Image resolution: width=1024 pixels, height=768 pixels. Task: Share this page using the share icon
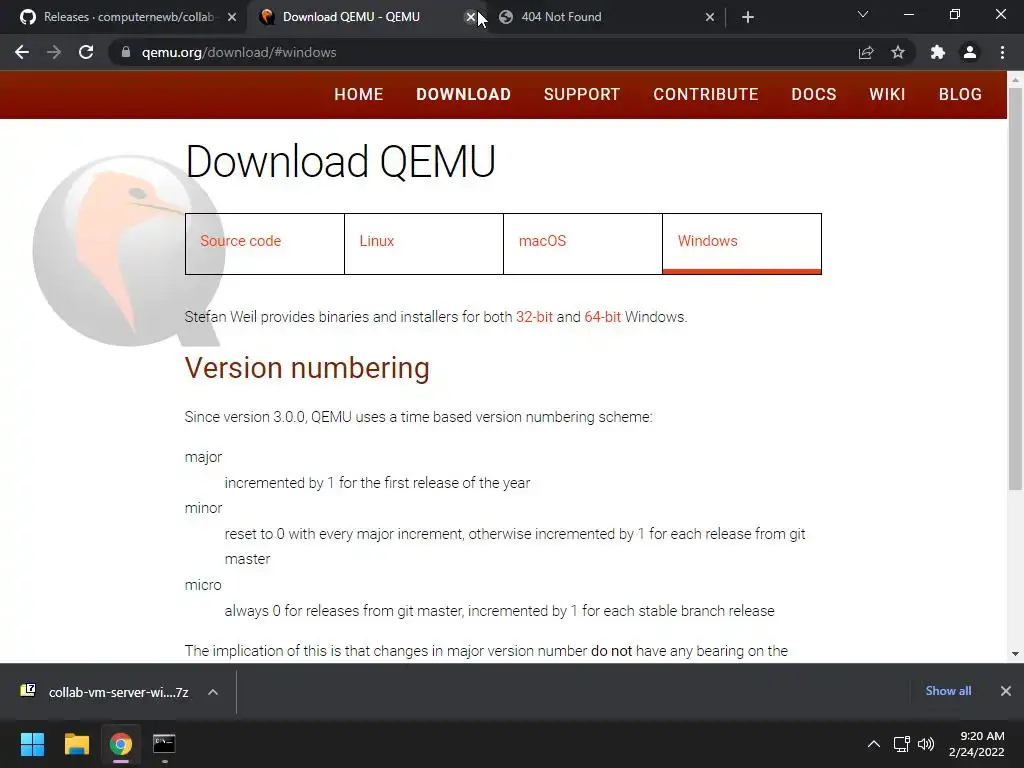tap(866, 52)
